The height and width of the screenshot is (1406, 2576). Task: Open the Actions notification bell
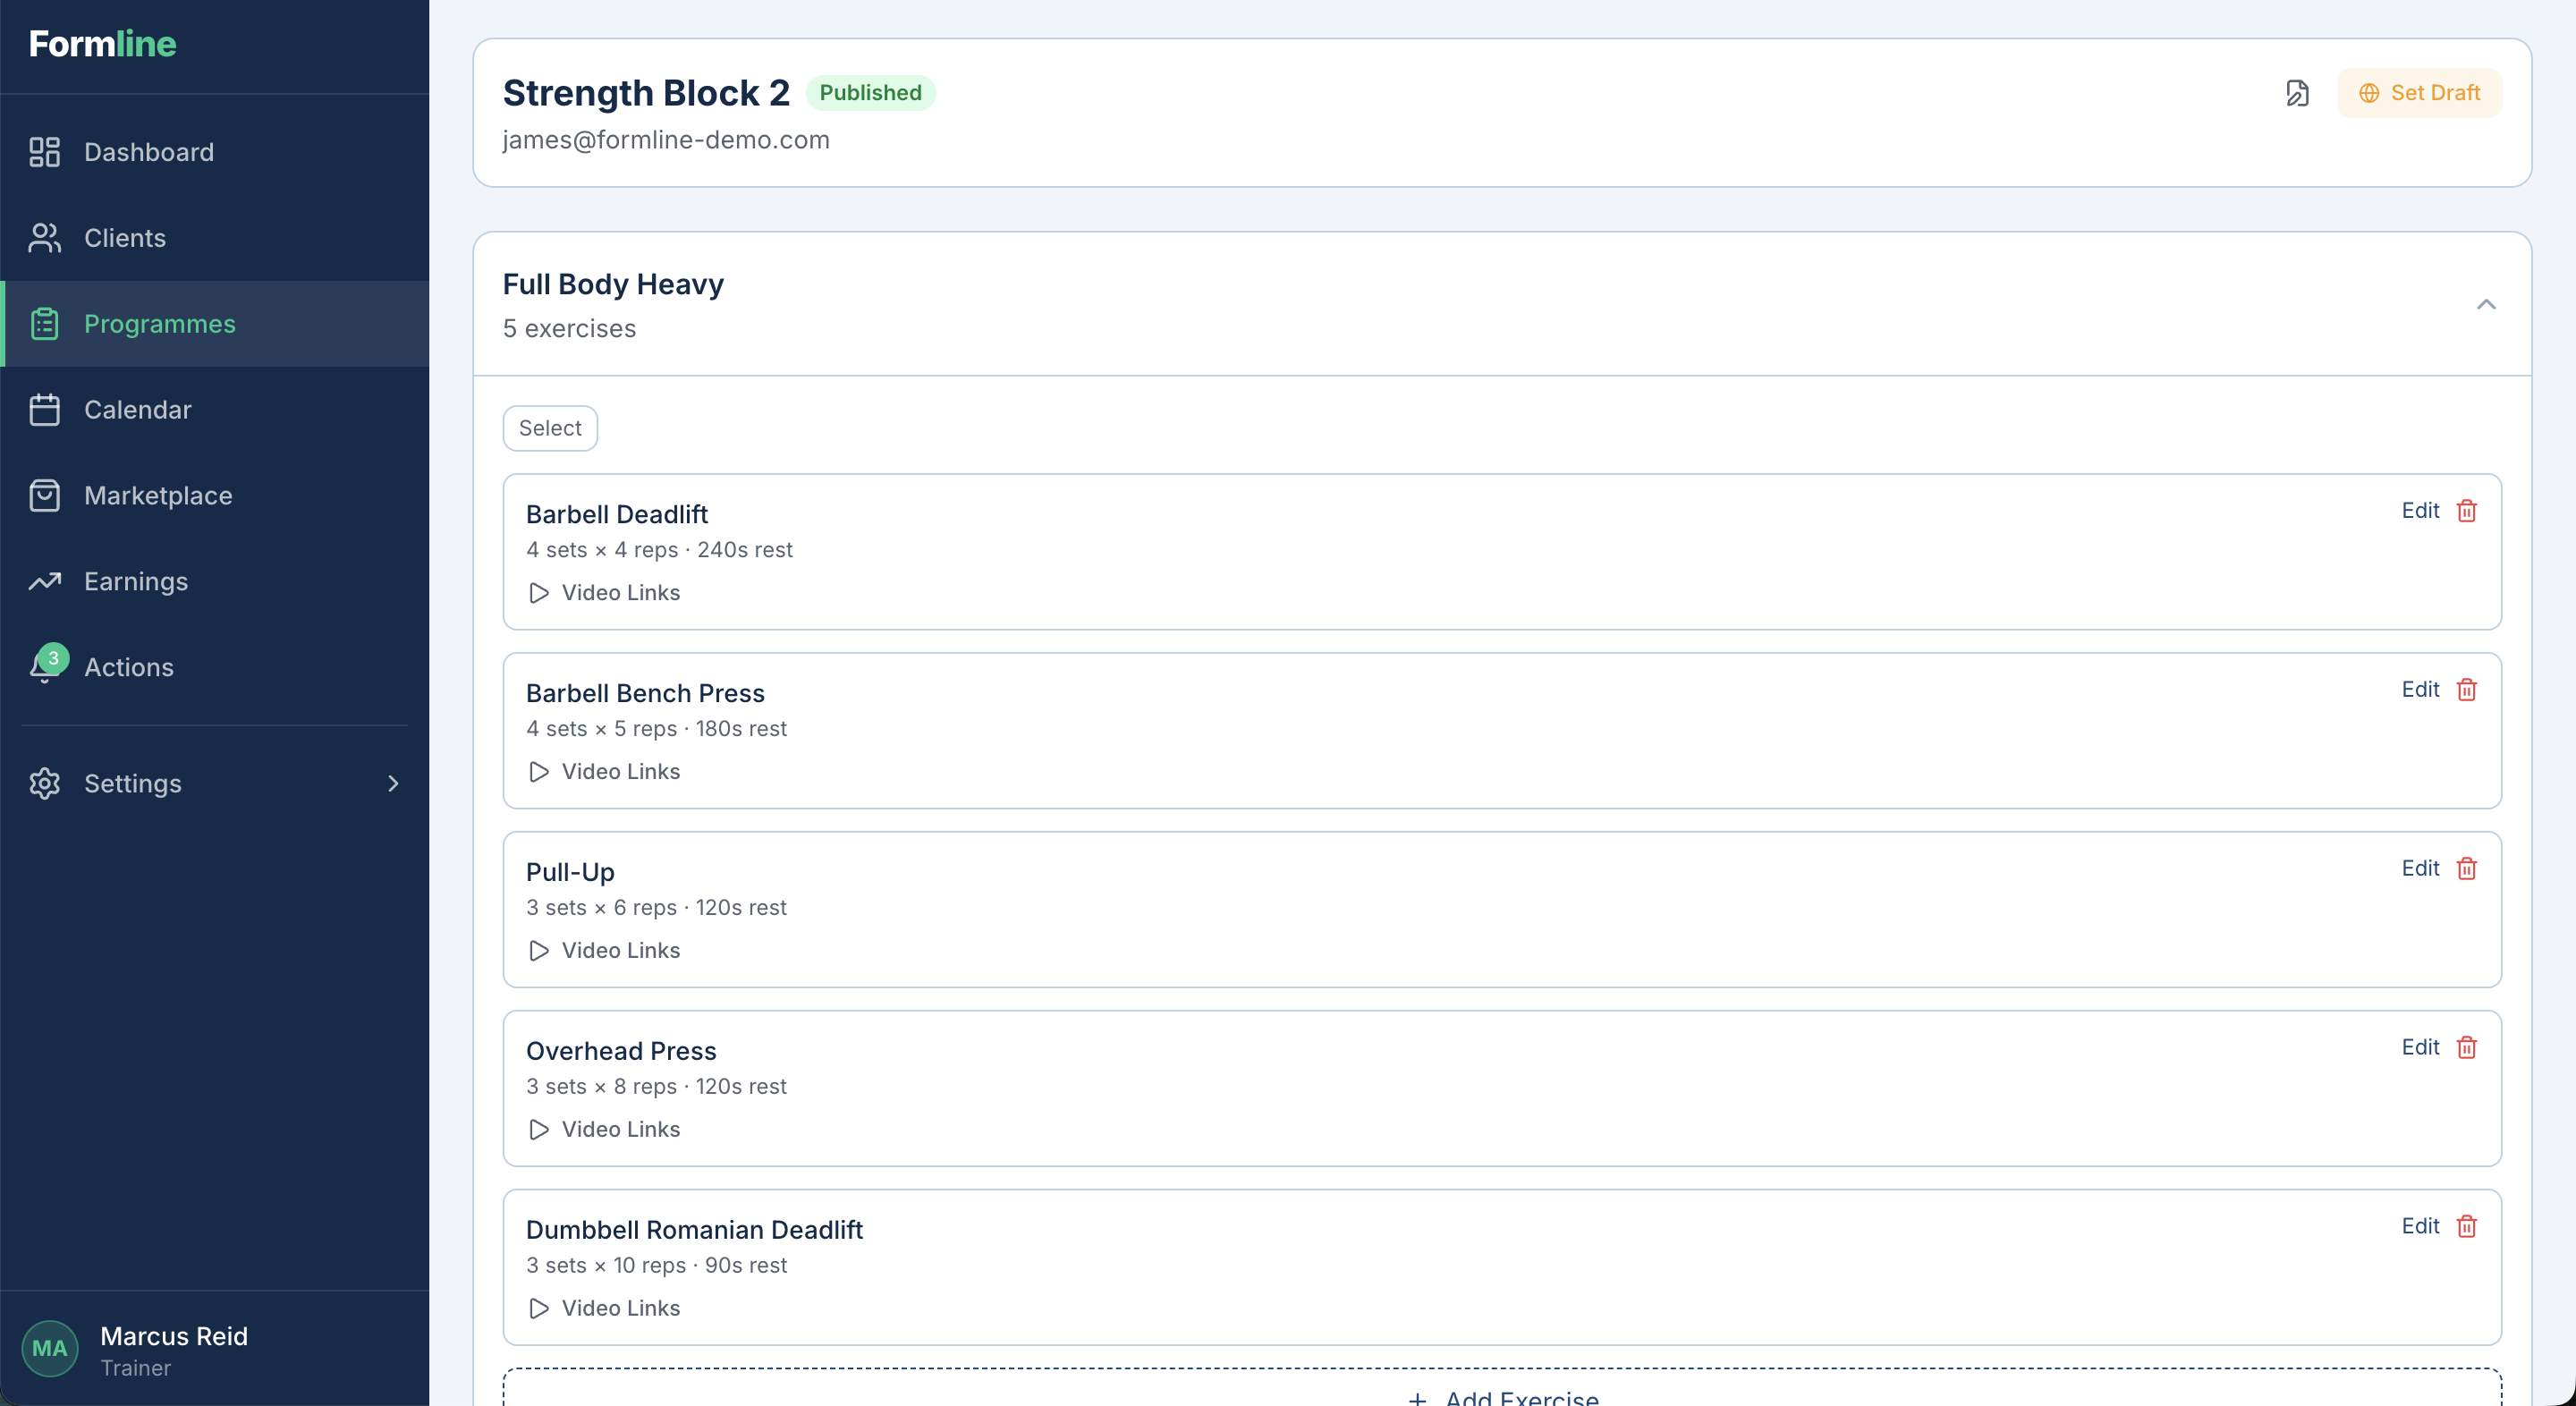click(45, 667)
